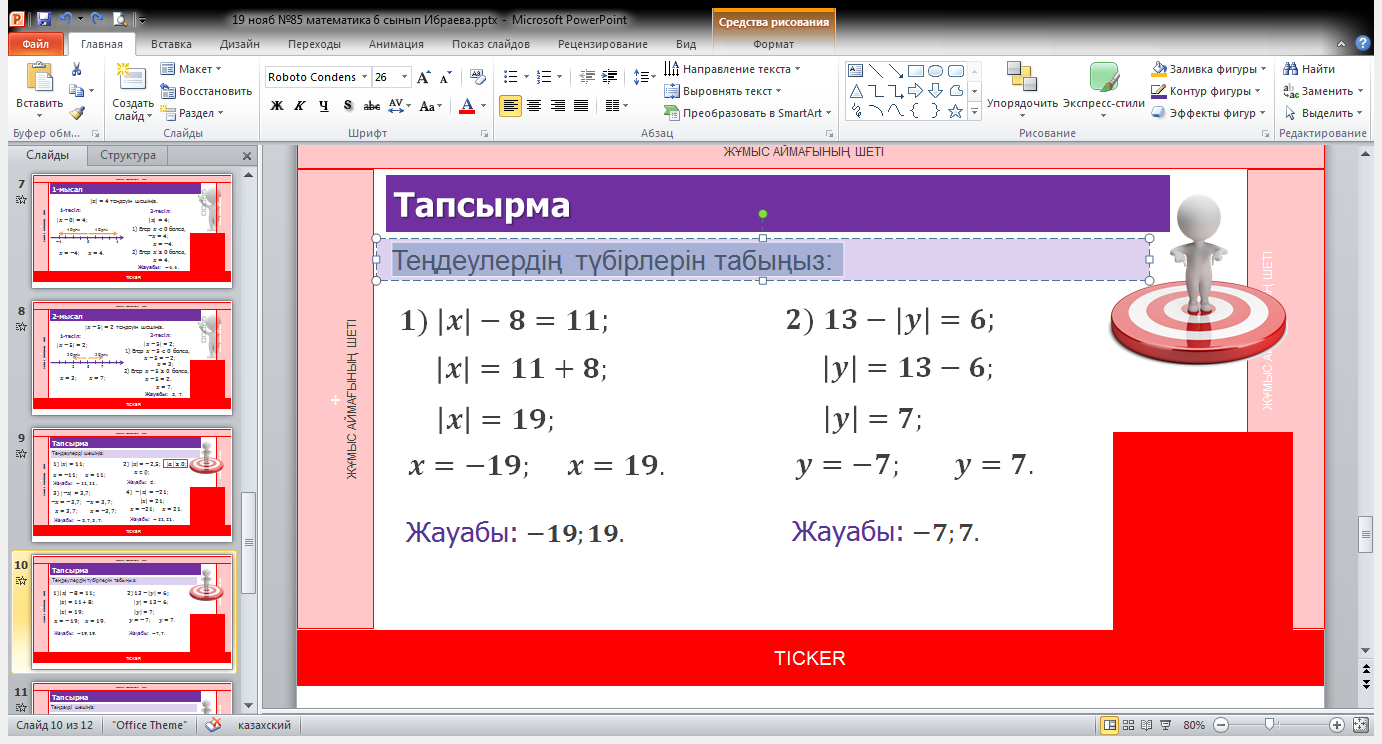
Task: Click the Decrease Font Size icon
Action: pos(444,77)
